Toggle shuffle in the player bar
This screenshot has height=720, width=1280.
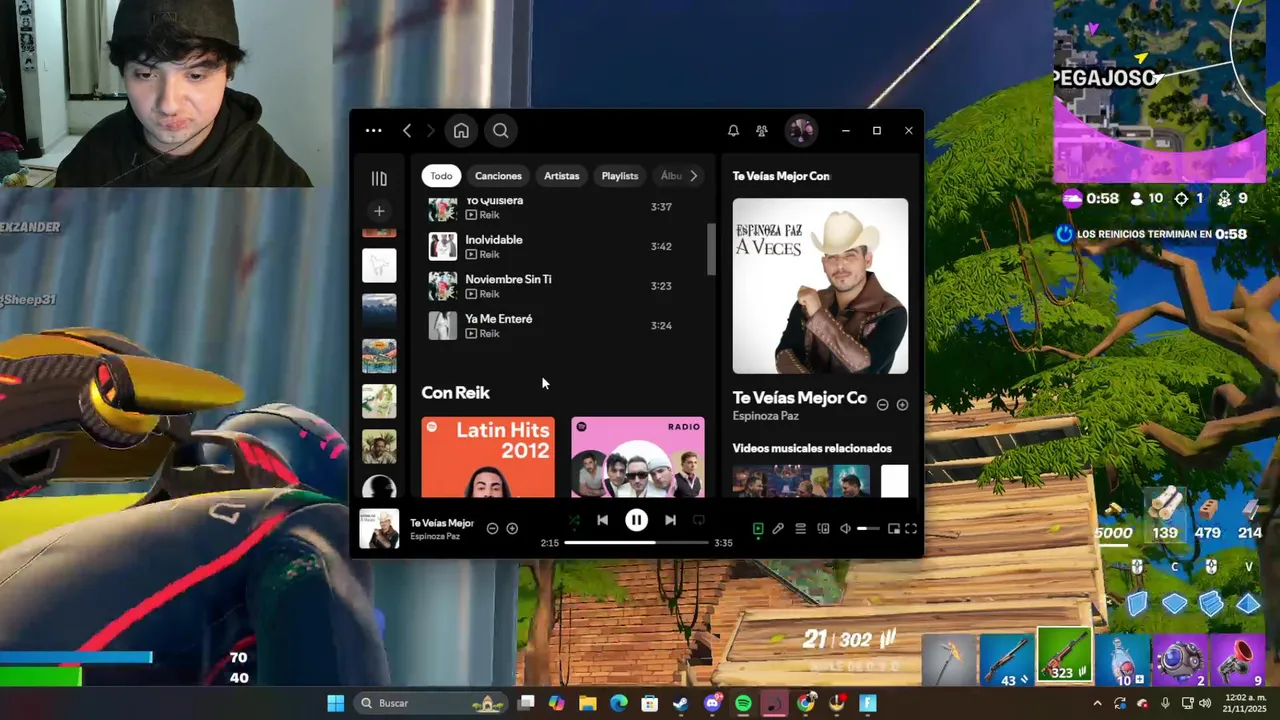coord(574,520)
